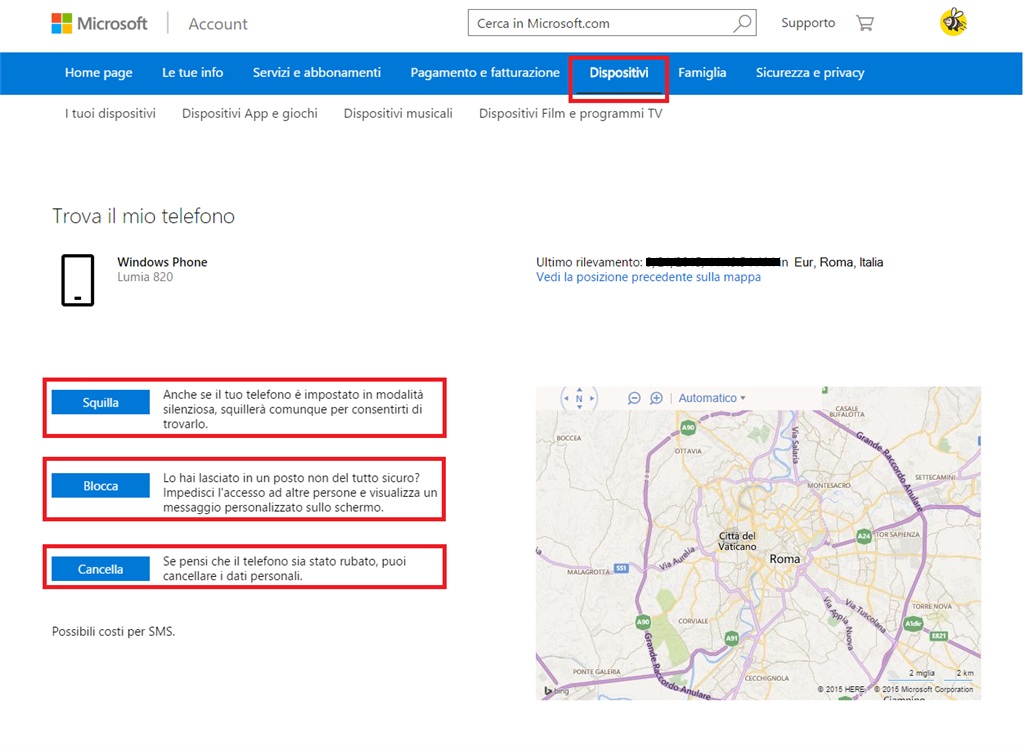Click the Roma label on the map

point(784,559)
